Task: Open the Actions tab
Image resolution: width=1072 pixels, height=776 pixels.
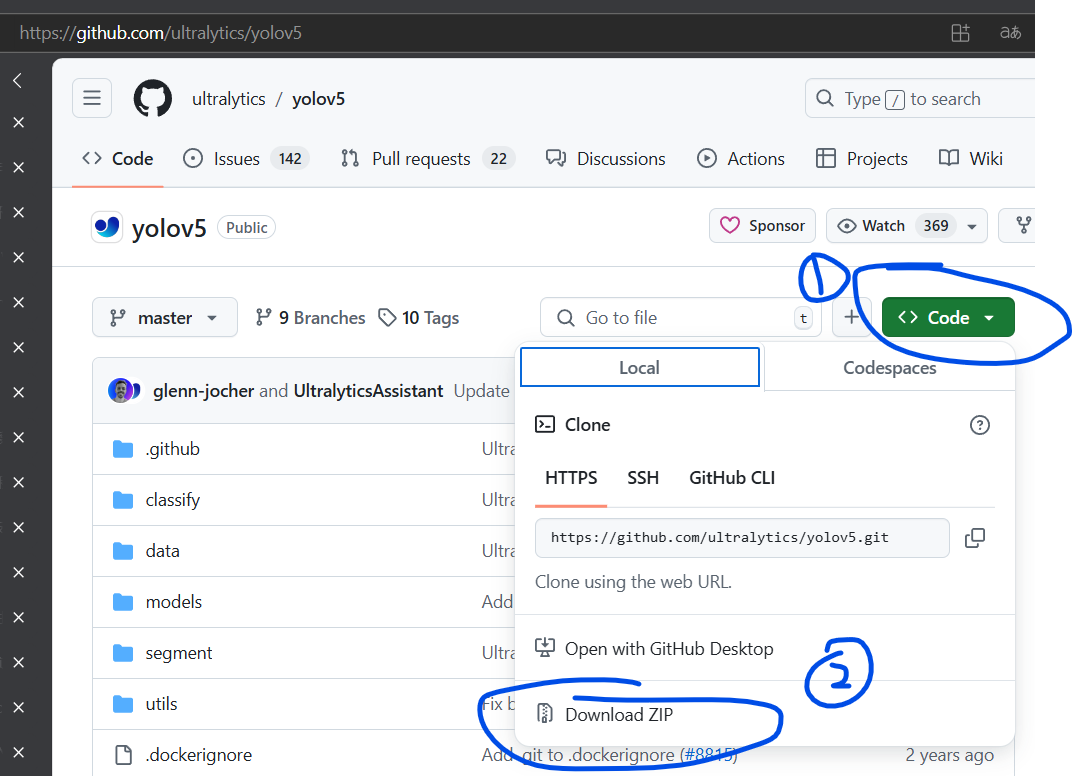Action: pyautogui.click(x=740, y=159)
